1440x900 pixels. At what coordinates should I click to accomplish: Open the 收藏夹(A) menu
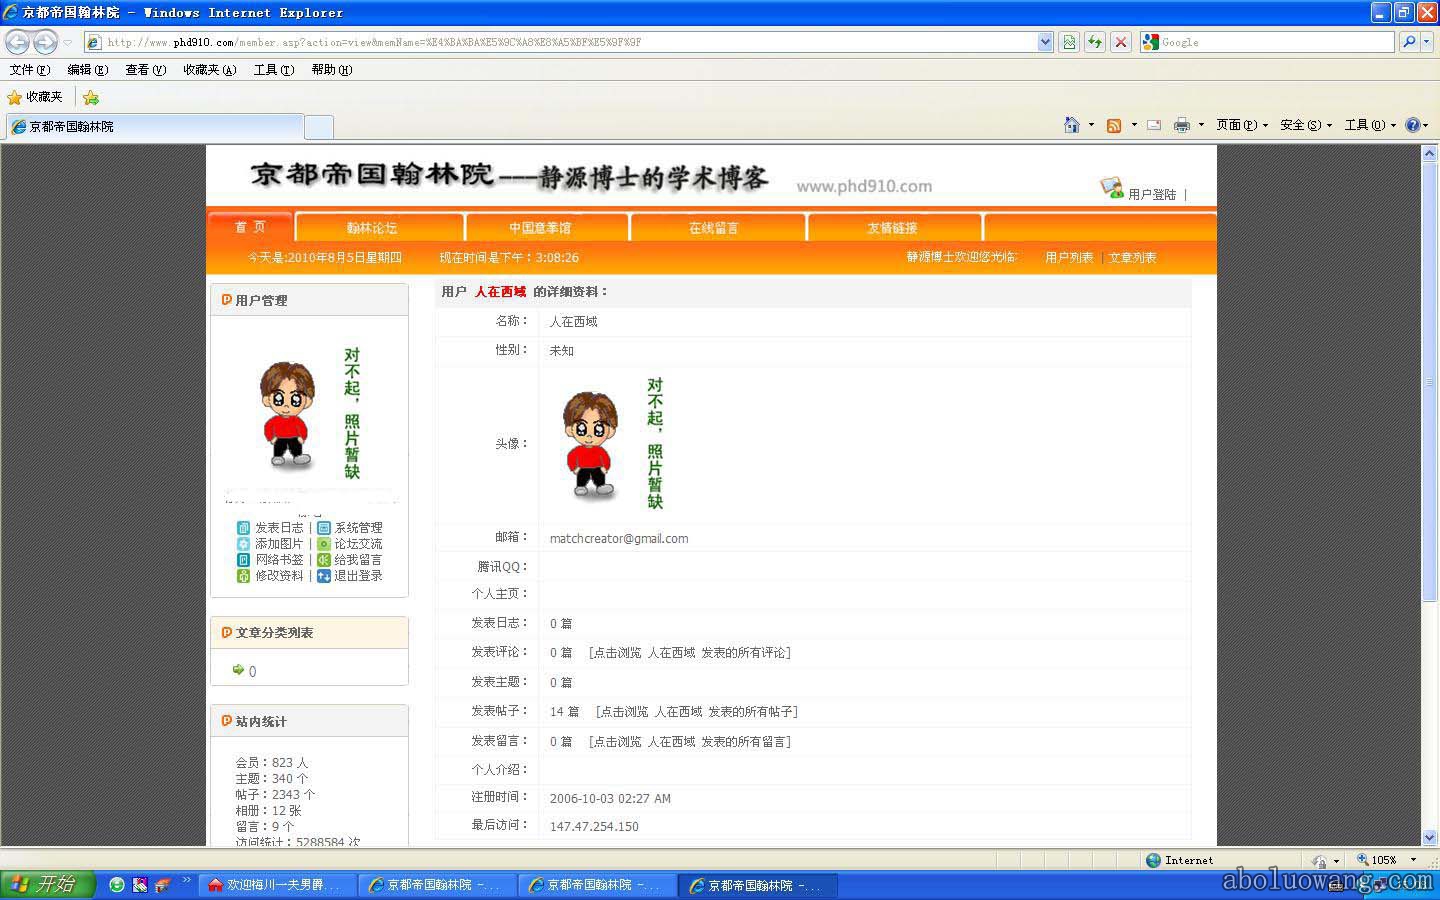pos(209,70)
